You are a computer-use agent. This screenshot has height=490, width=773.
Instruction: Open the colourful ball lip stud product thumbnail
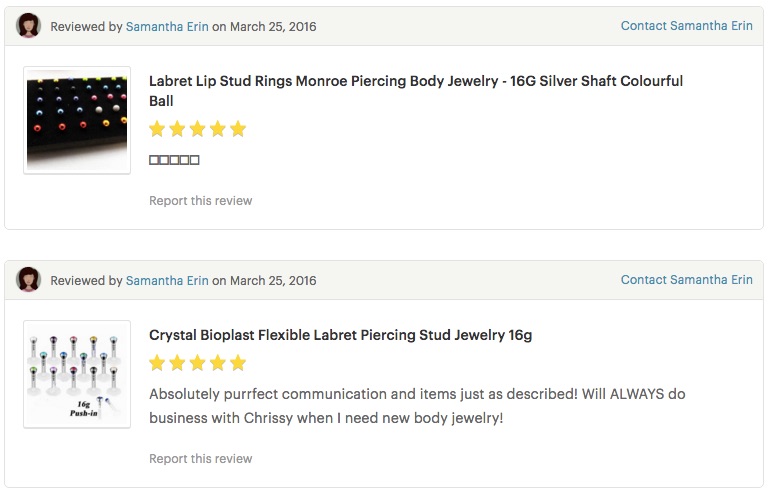77,120
